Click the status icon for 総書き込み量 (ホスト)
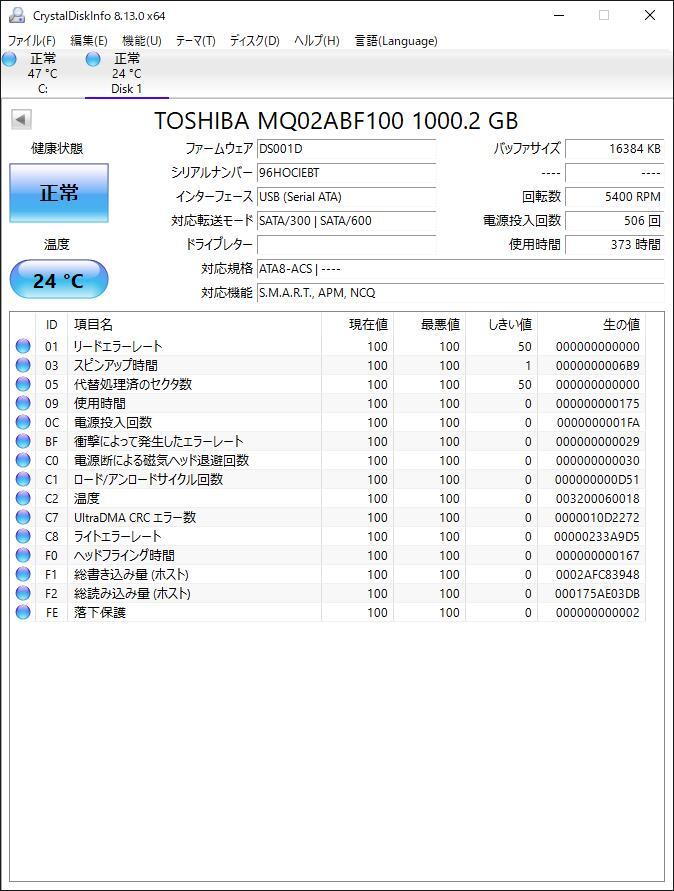 pyautogui.click(x=23, y=574)
